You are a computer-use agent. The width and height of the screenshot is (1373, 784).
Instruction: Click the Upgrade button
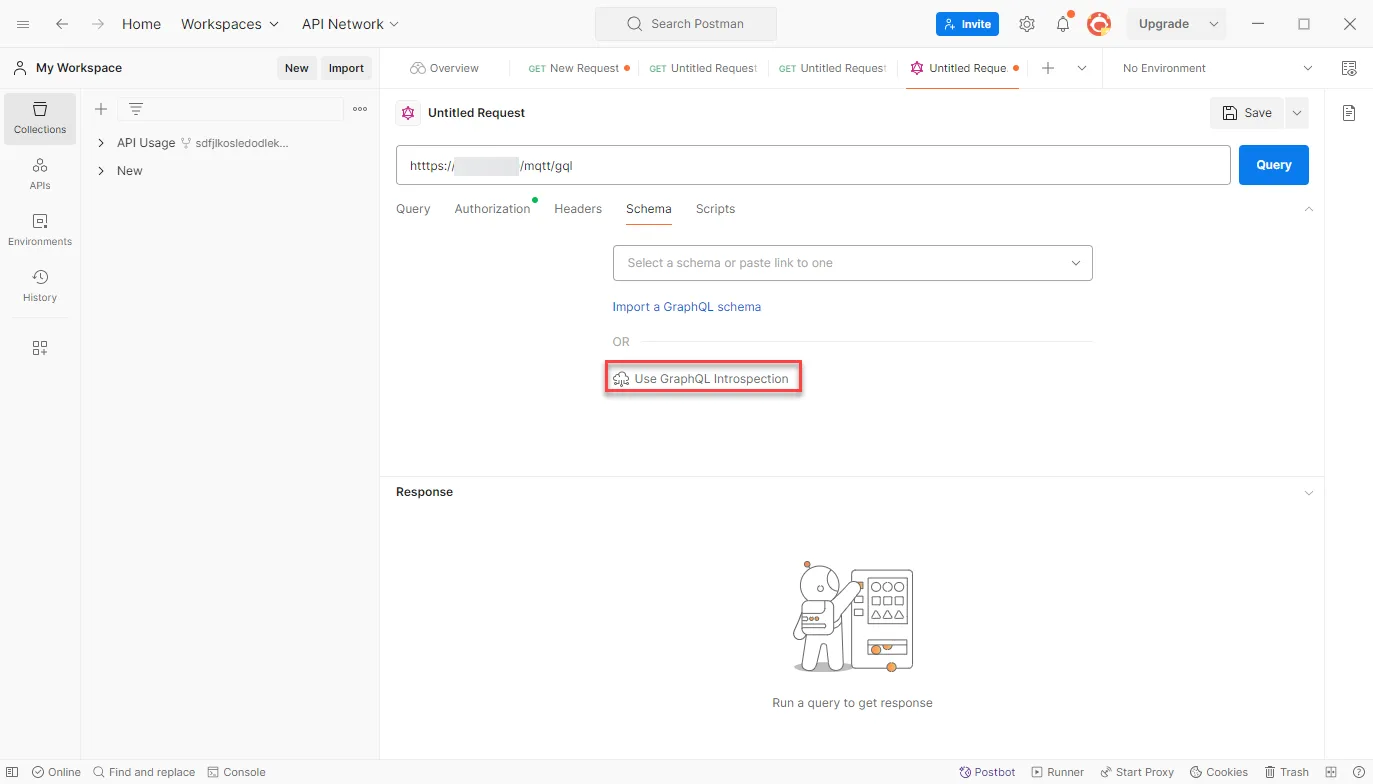pyautogui.click(x=1164, y=24)
